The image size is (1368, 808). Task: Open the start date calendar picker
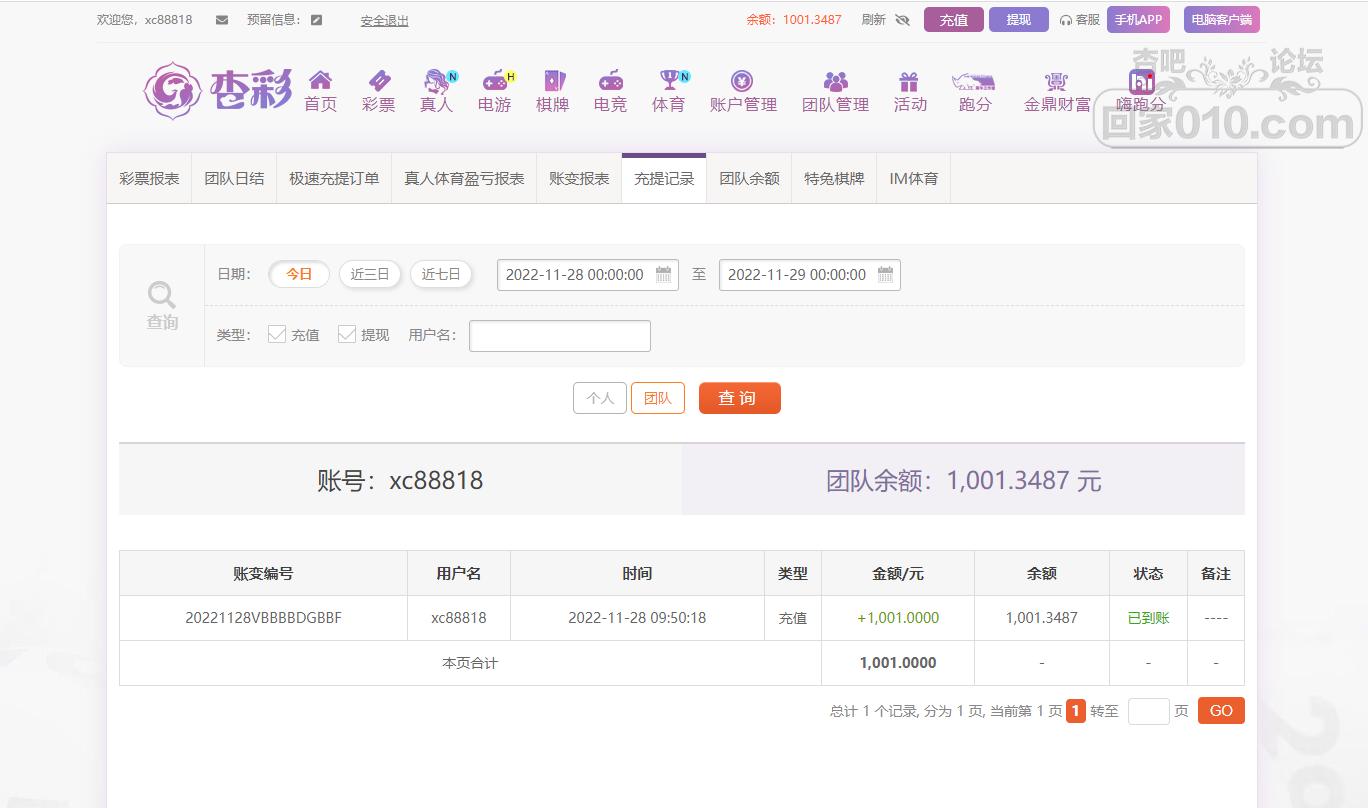(663, 275)
